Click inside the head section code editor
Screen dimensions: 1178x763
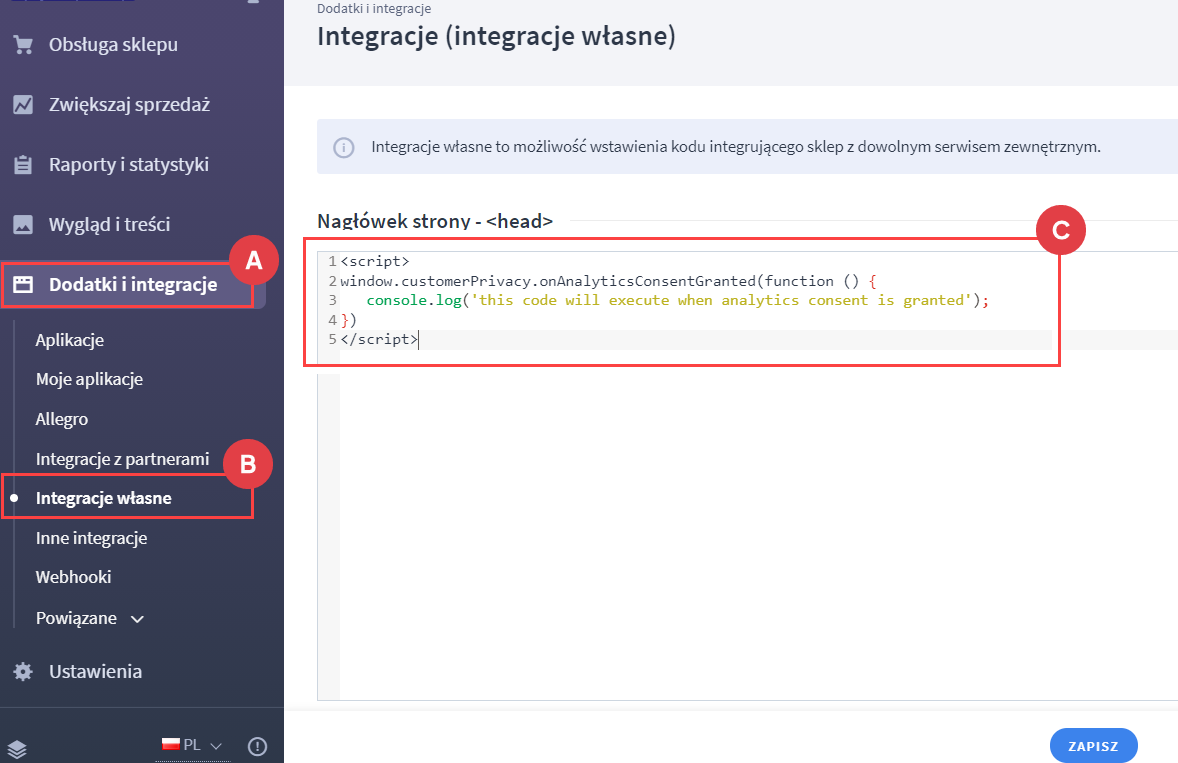click(650, 300)
